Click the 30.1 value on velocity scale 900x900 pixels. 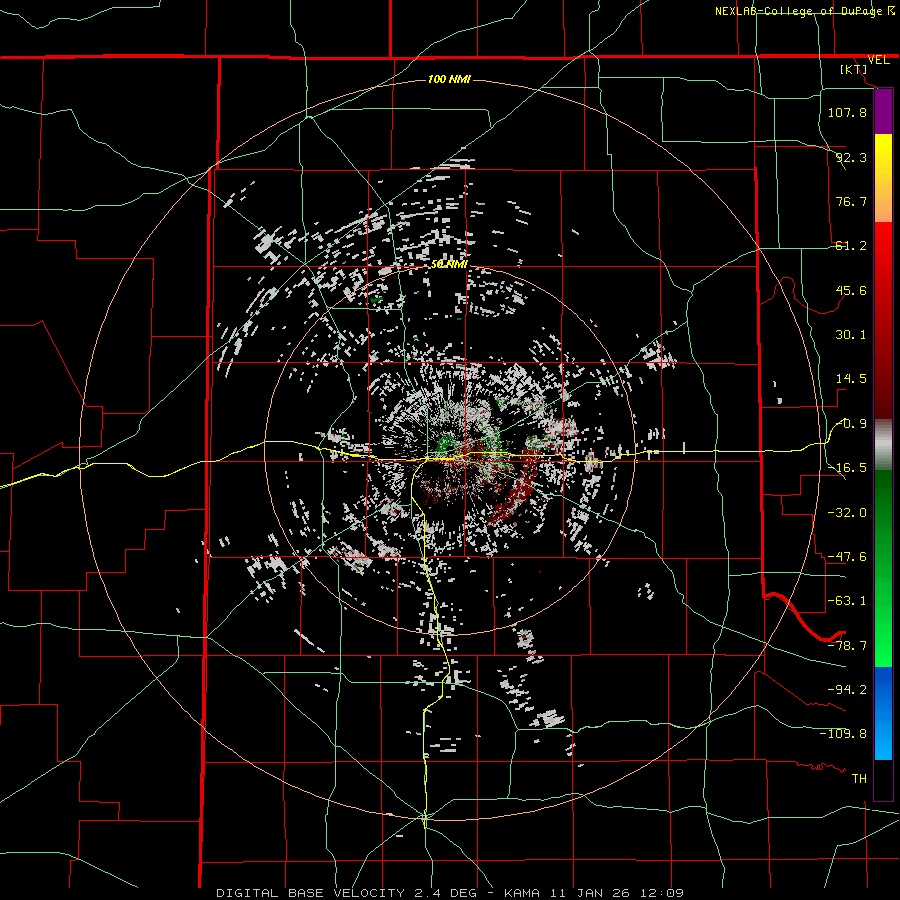tap(851, 335)
